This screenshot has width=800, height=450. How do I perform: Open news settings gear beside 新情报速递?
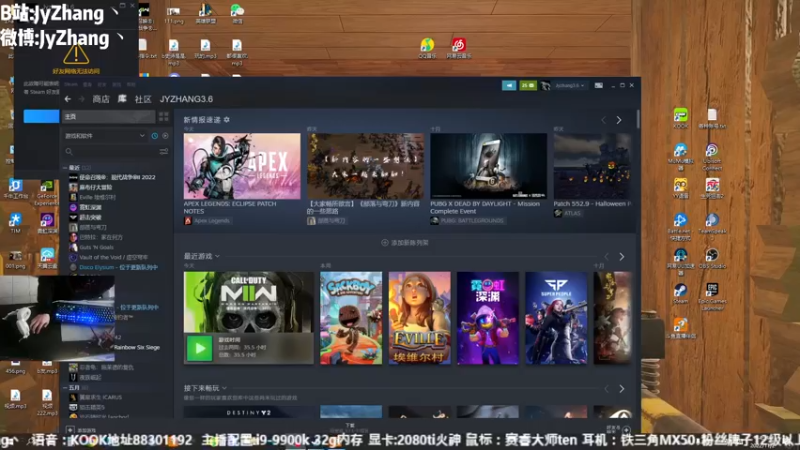point(227,119)
